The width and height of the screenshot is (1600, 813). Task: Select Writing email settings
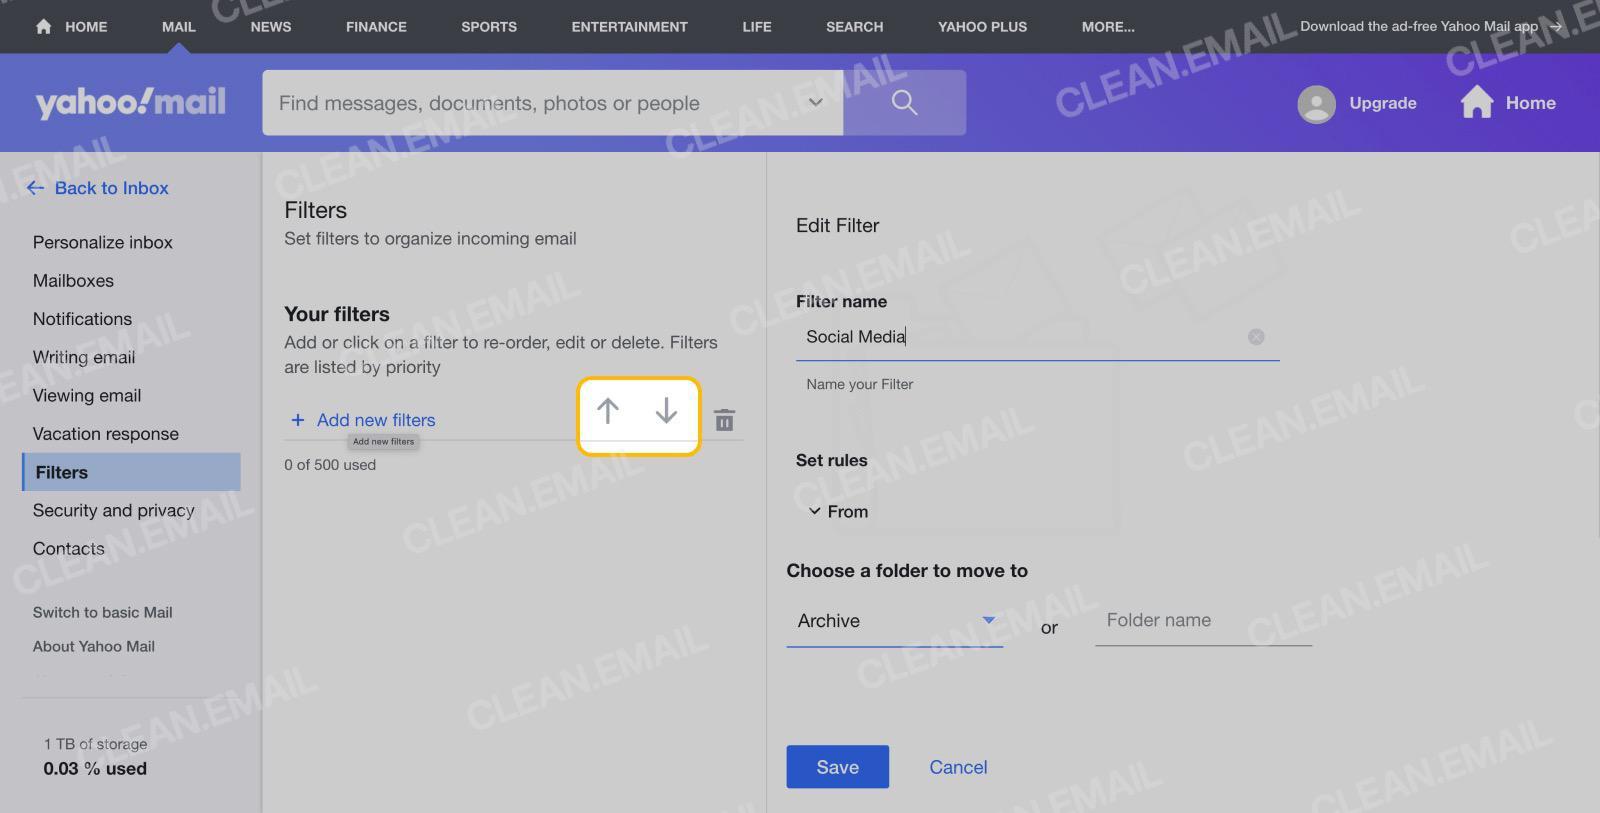click(x=84, y=357)
